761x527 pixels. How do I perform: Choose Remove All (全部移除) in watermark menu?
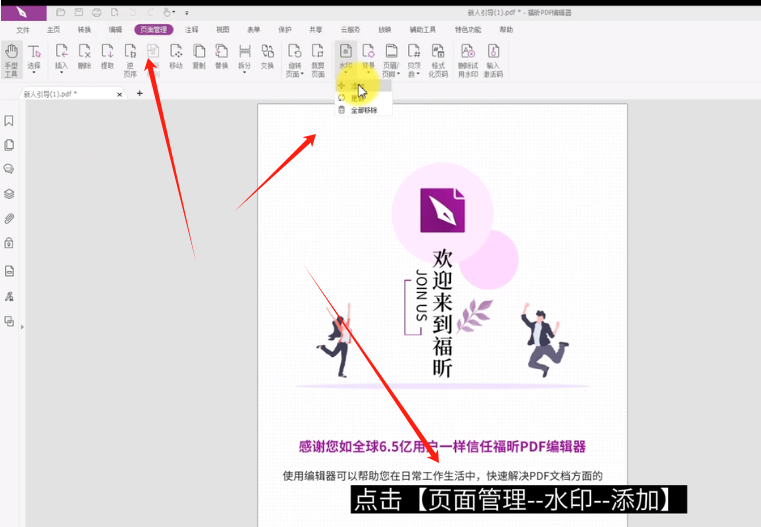tap(364, 110)
